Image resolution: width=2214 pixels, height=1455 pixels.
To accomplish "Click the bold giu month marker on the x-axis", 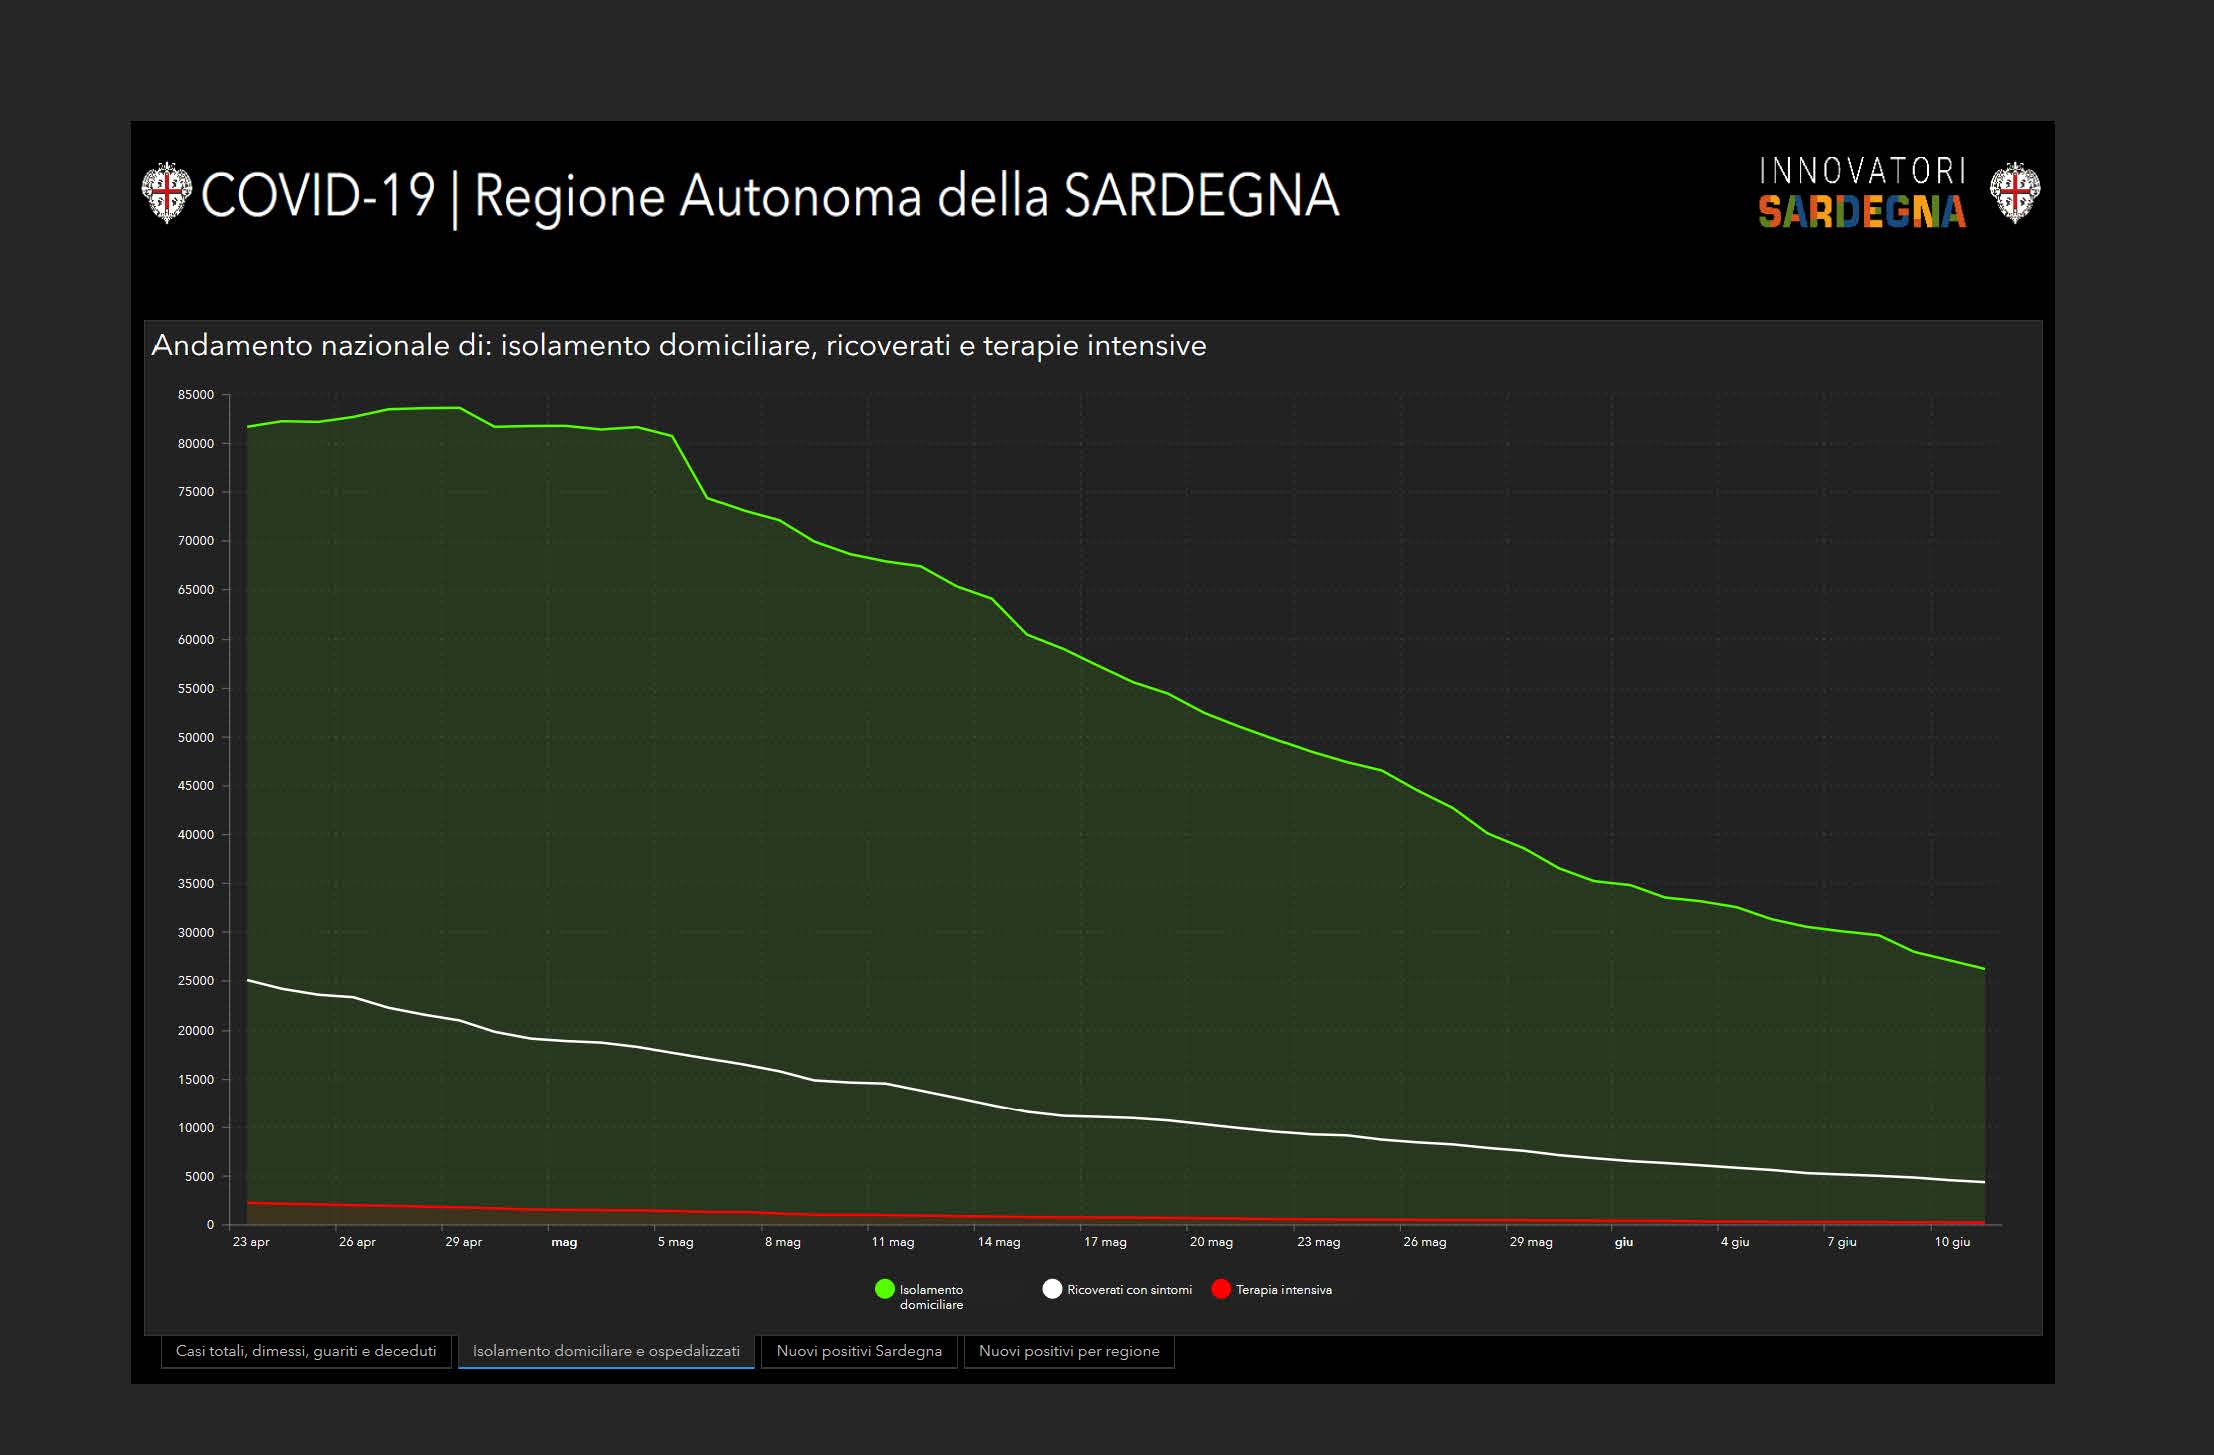I will point(1623,1242).
